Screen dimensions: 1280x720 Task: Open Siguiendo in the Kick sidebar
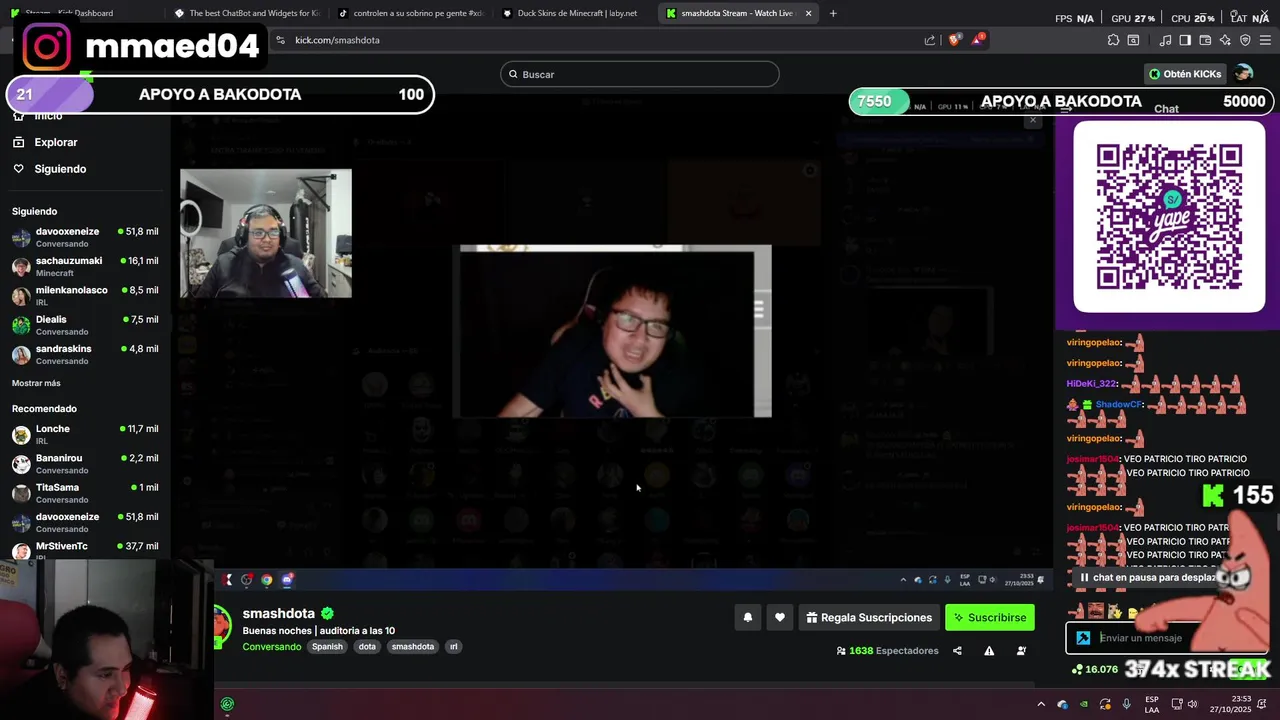pos(60,169)
